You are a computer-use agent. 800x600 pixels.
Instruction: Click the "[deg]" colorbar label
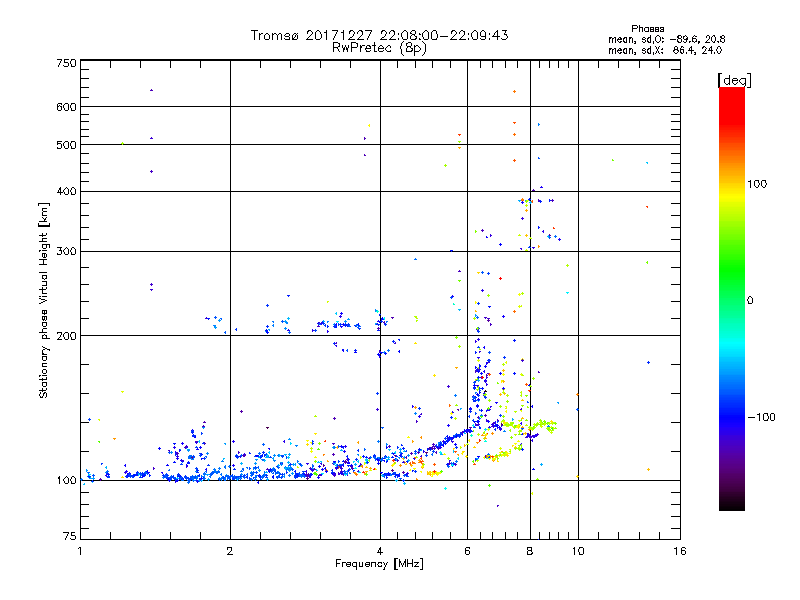point(734,80)
